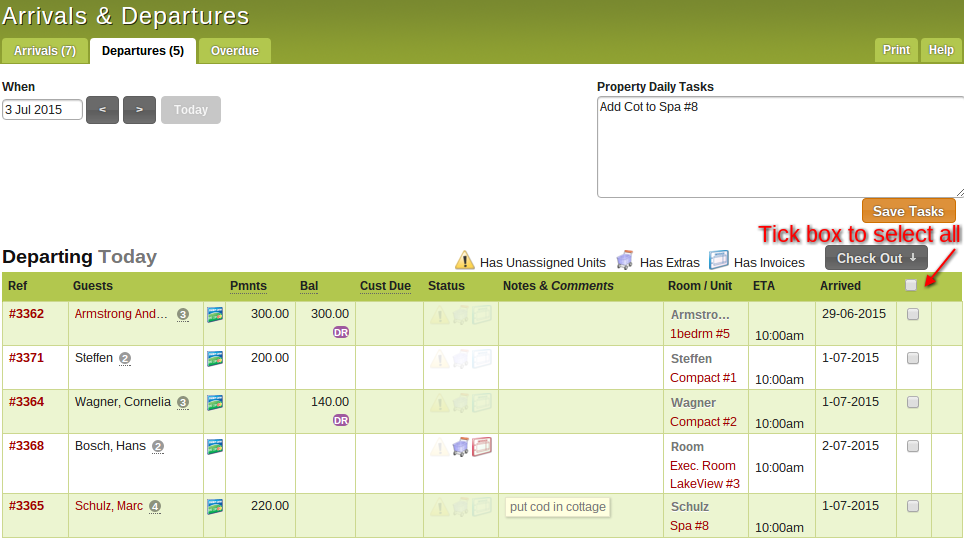Go to the next day with the > button
964x538 pixels.
coord(139,110)
